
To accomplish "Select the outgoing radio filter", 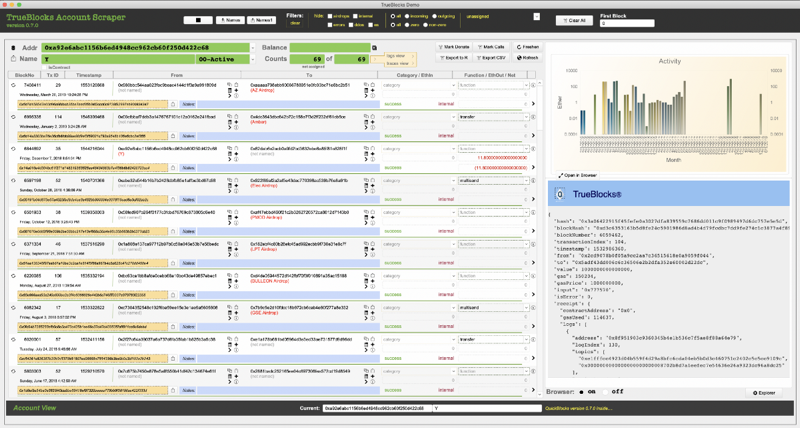I will click(x=434, y=16).
